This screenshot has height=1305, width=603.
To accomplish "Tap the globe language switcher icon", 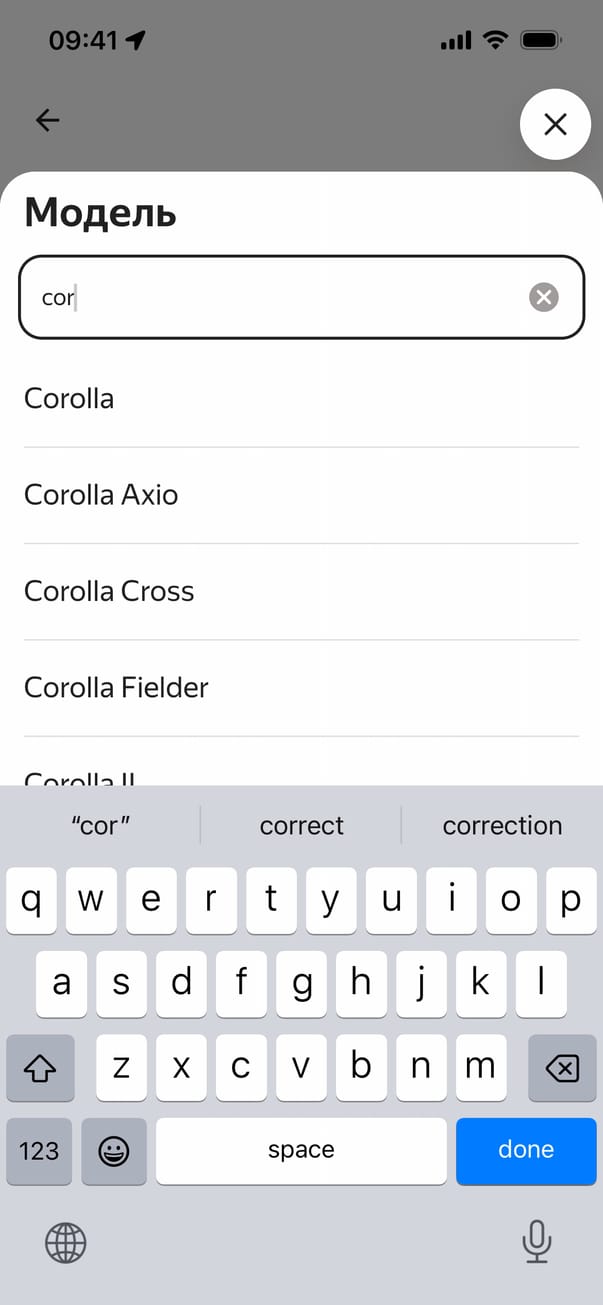I will pos(66,1243).
